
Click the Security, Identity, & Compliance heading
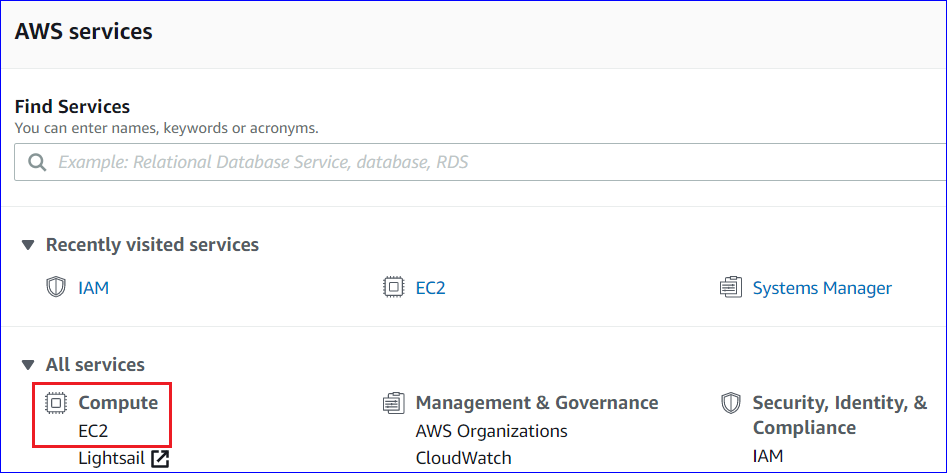point(839,415)
